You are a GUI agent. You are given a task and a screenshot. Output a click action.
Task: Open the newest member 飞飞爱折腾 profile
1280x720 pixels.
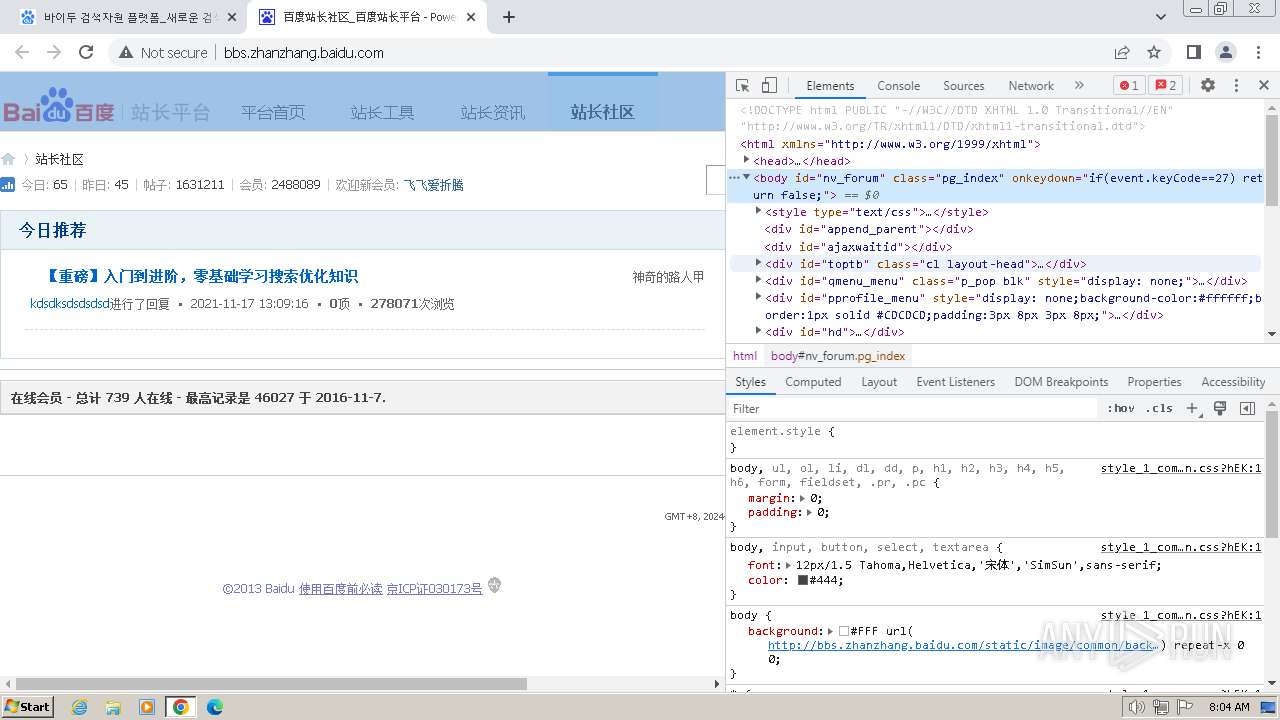pyautogui.click(x=433, y=185)
